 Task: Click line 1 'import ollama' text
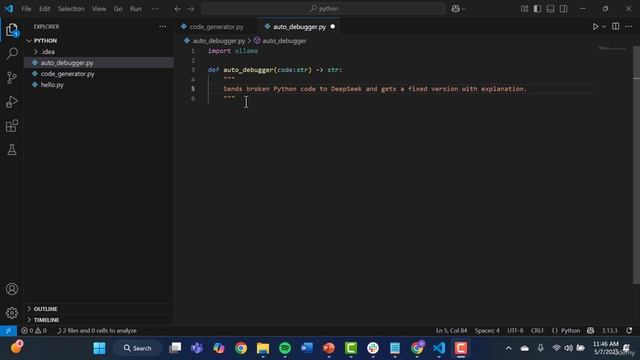[x=233, y=51]
